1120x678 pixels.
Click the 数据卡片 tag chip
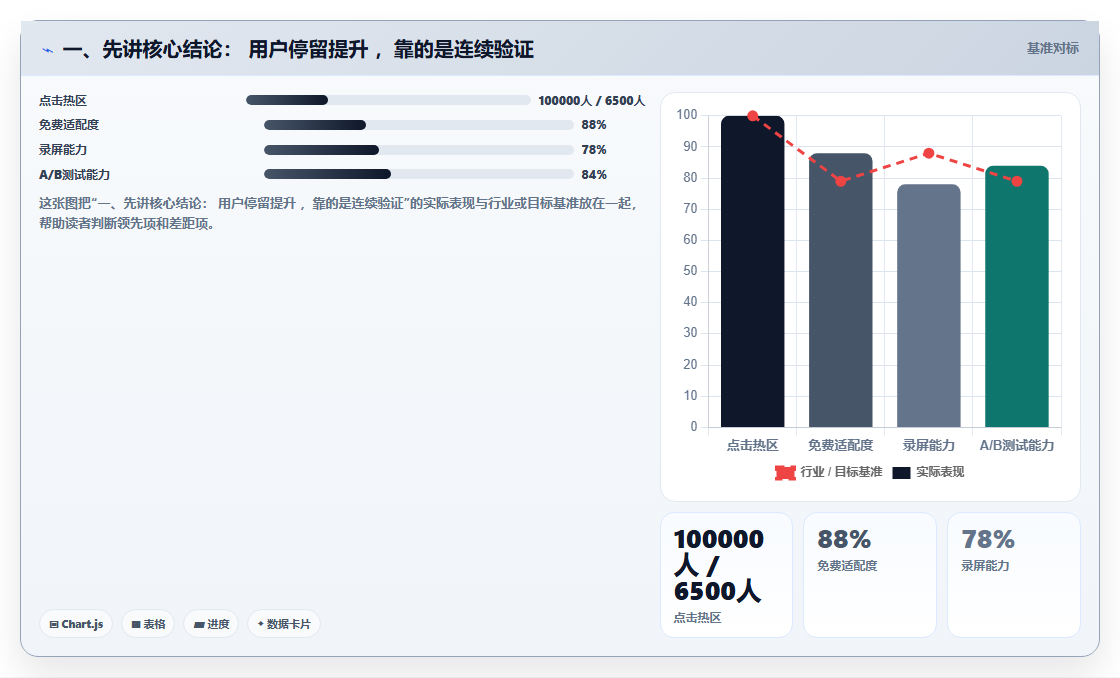click(x=284, y=624)
